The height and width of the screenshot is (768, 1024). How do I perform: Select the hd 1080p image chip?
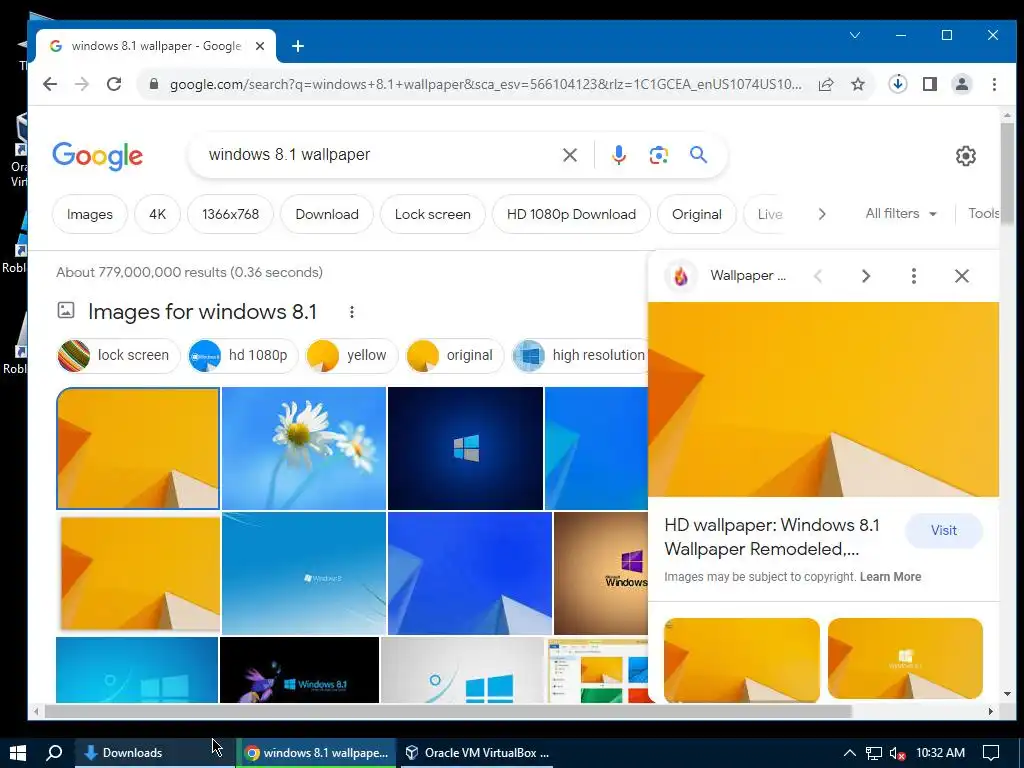pos(242,355)
